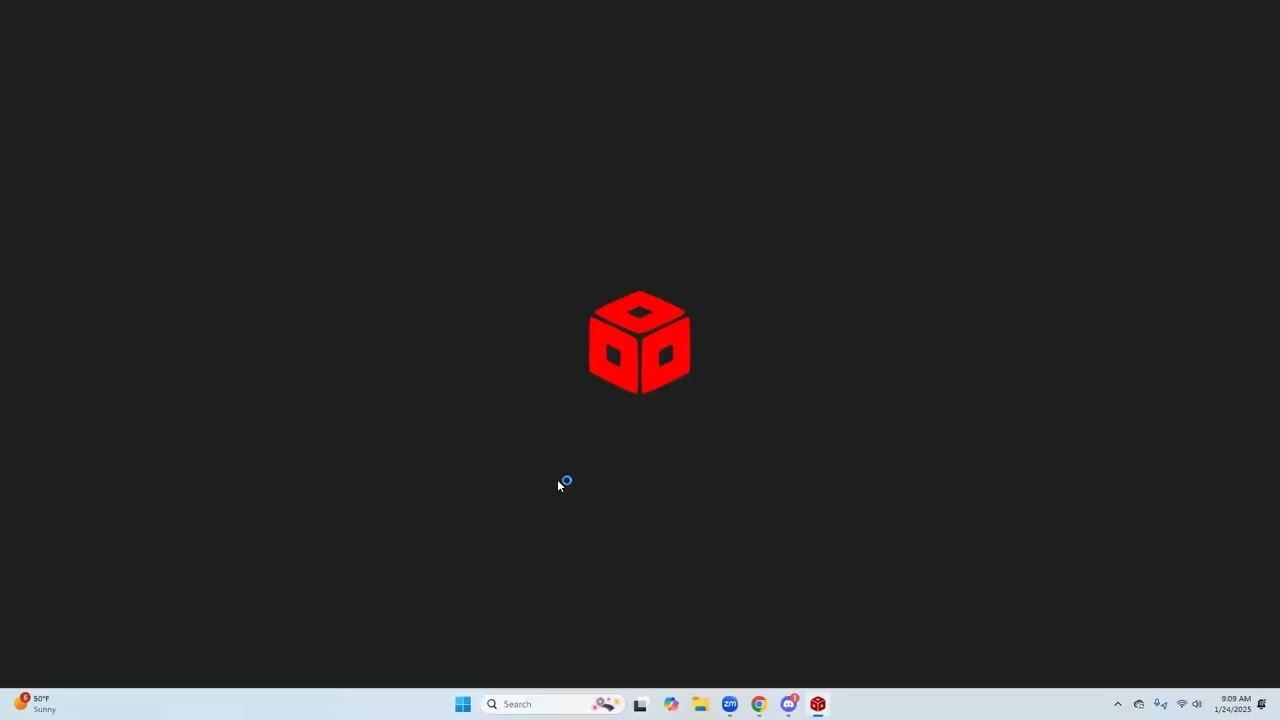1280x720 pixels.
Task: Open Task View from the taskbar
Action: coord(640,704)
